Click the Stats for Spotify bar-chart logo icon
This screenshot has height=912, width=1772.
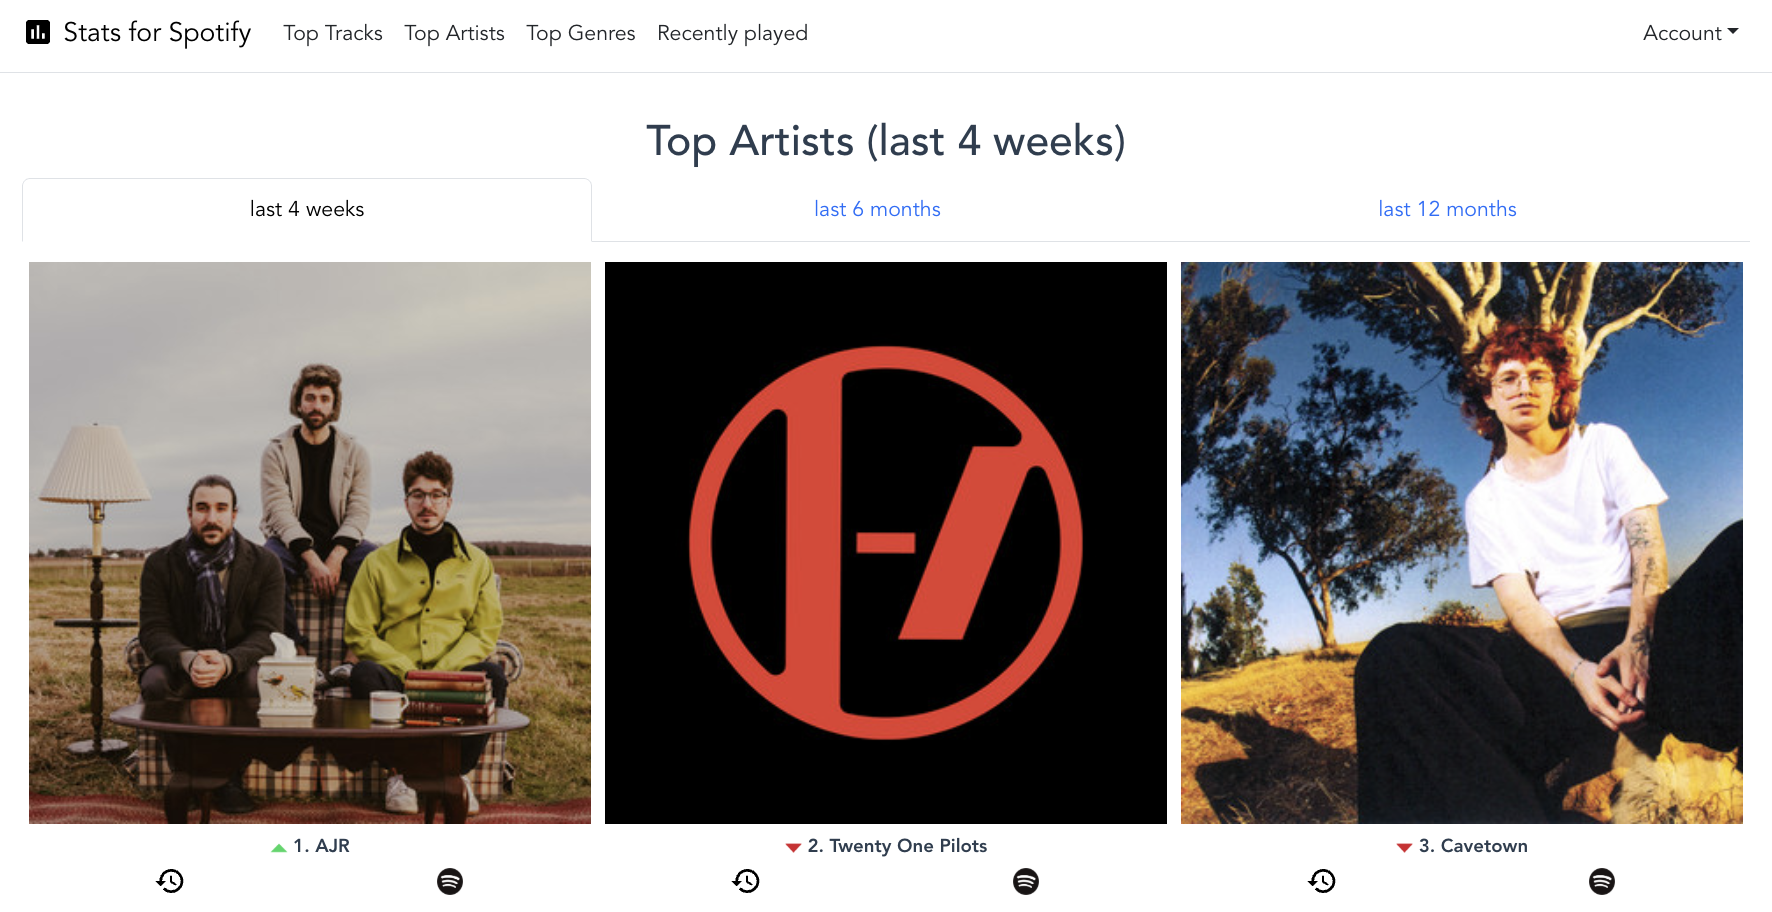click(x=38, y=32)
